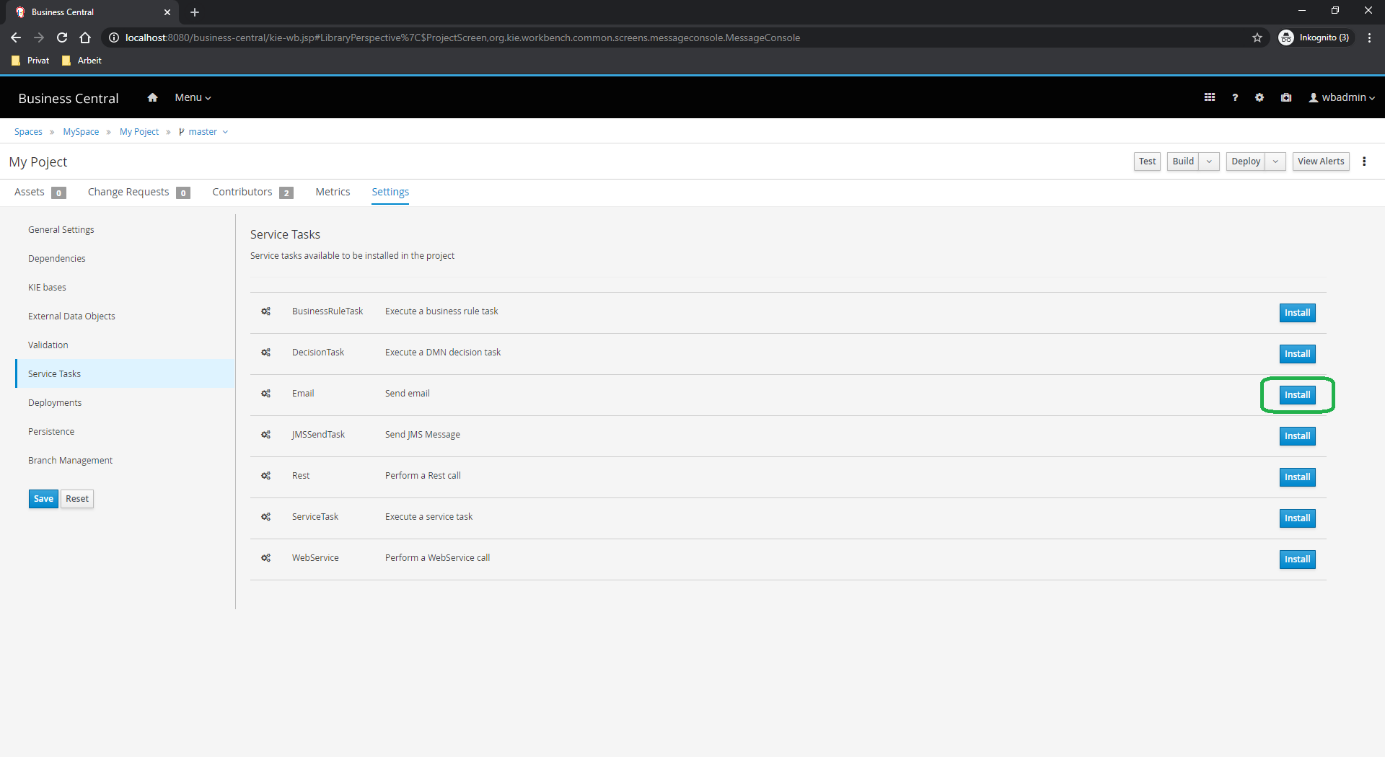Screen dimensions: 1385x757
Task: Open the wbadmin user dropdown
Action: click(x=1342, y=98)
